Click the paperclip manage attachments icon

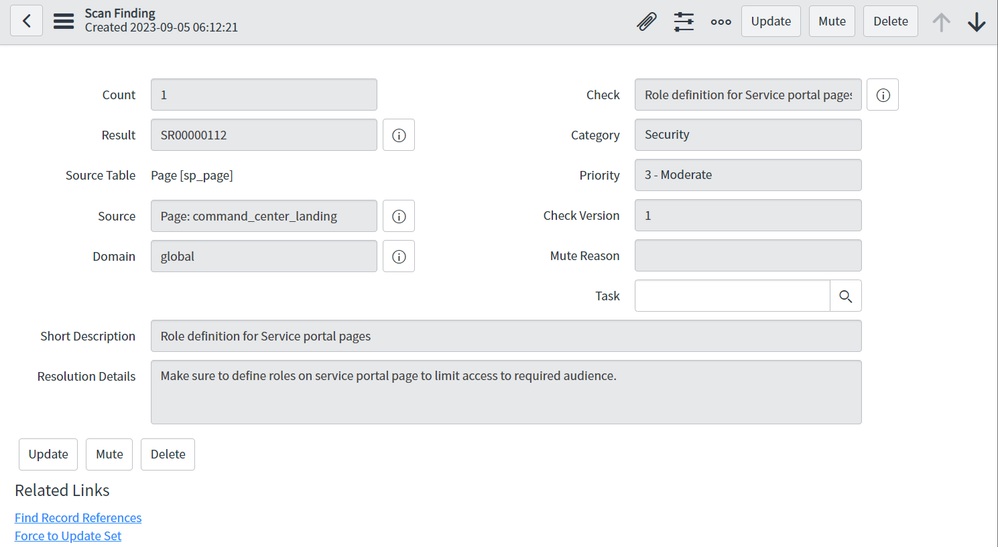pyautogui.click(x=647, y=21)
